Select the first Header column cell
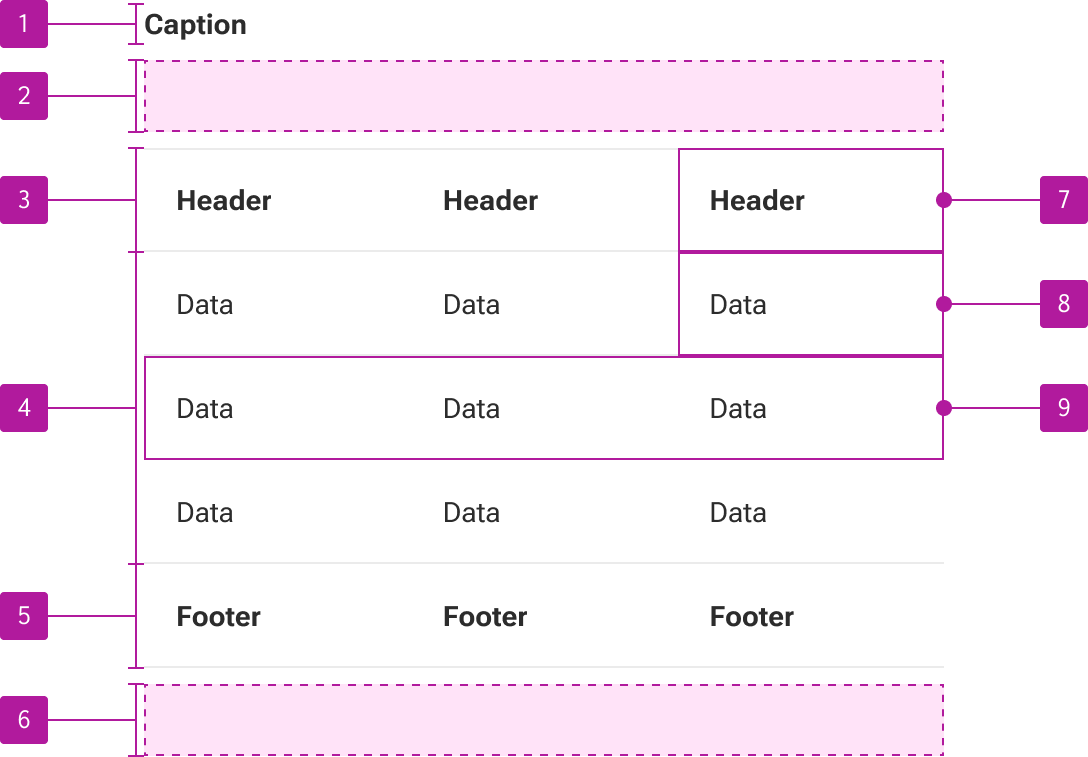This screenshot has height=757, width=1088. tap(278, 200)
